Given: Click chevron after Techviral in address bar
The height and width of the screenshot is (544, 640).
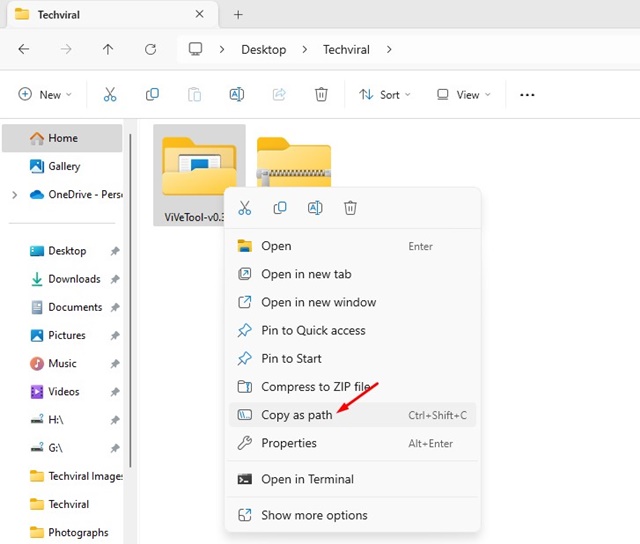Looking at the screenshot, I should click(389, 49).
